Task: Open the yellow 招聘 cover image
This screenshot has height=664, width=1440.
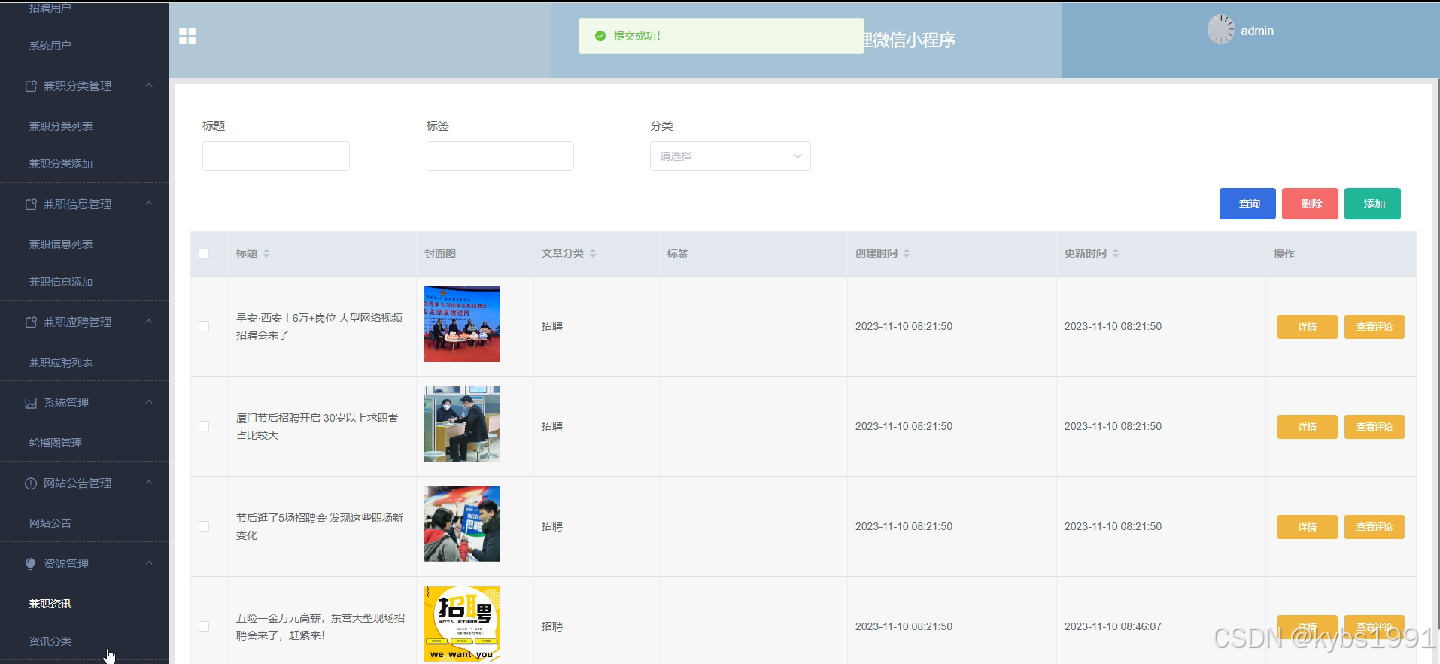Action: click(462, 624)
